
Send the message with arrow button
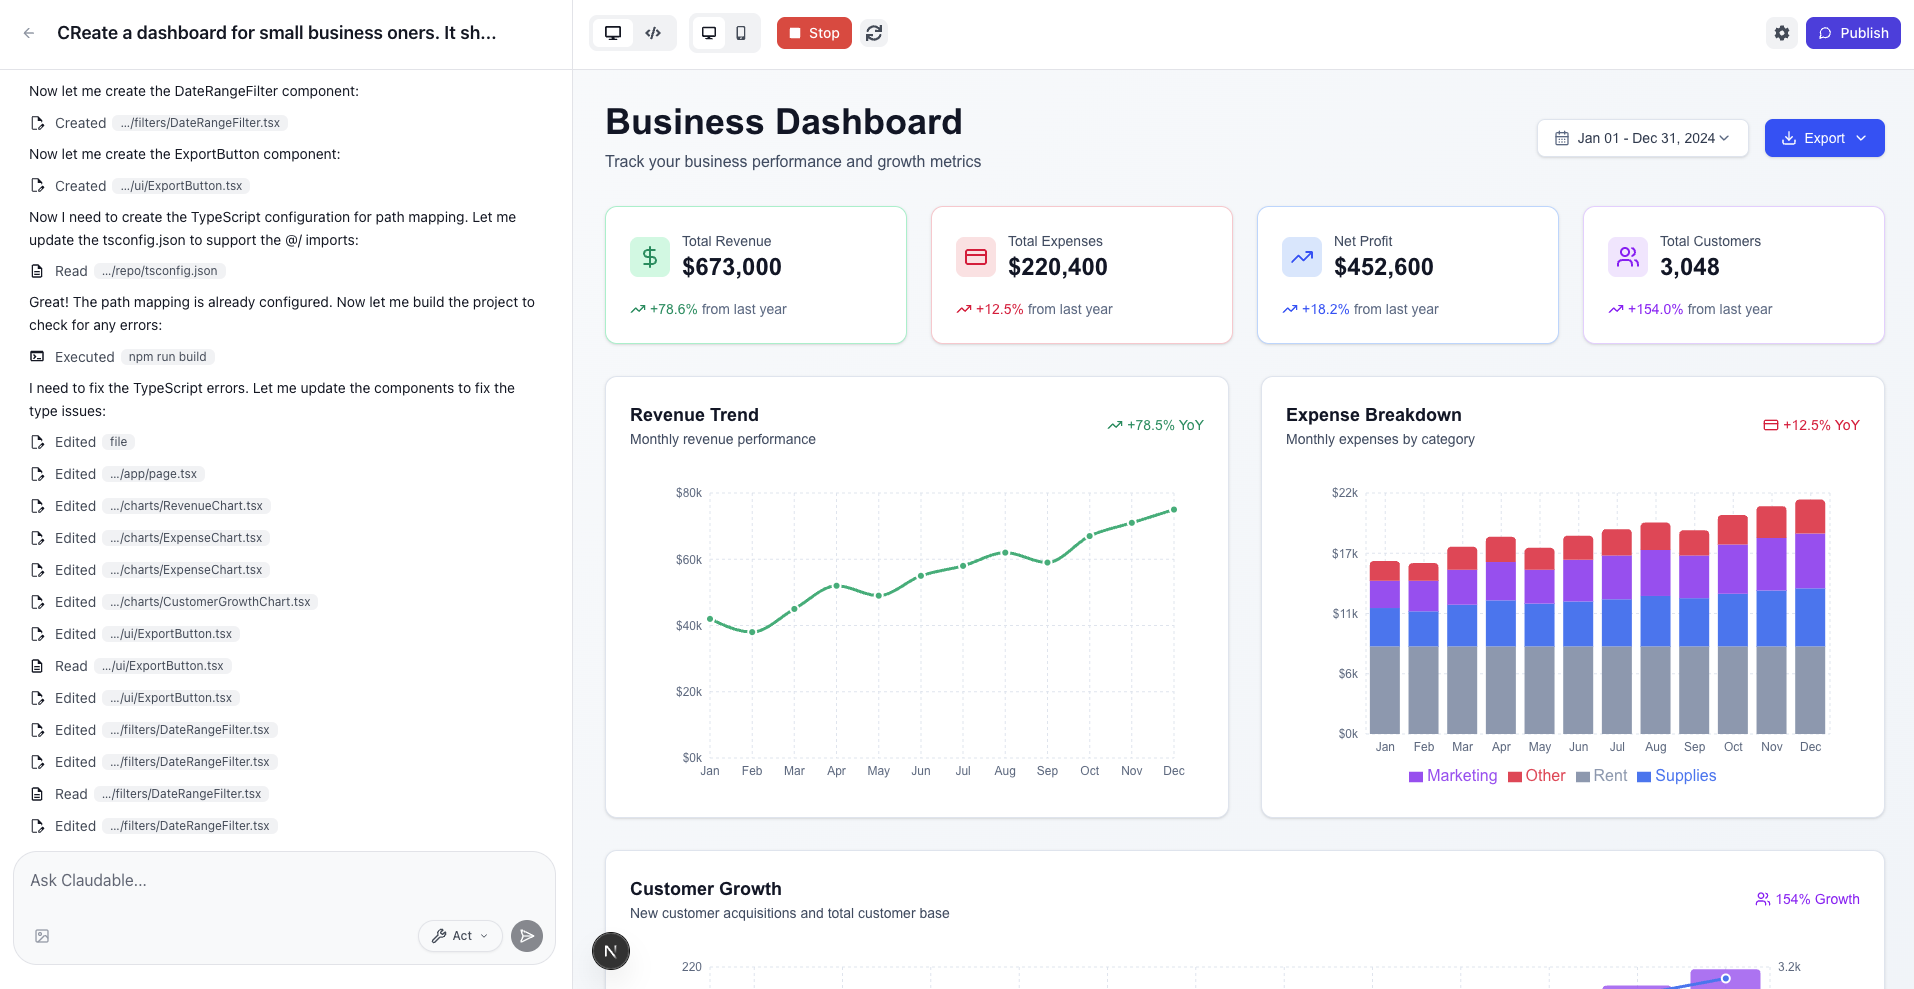(527, 936)
